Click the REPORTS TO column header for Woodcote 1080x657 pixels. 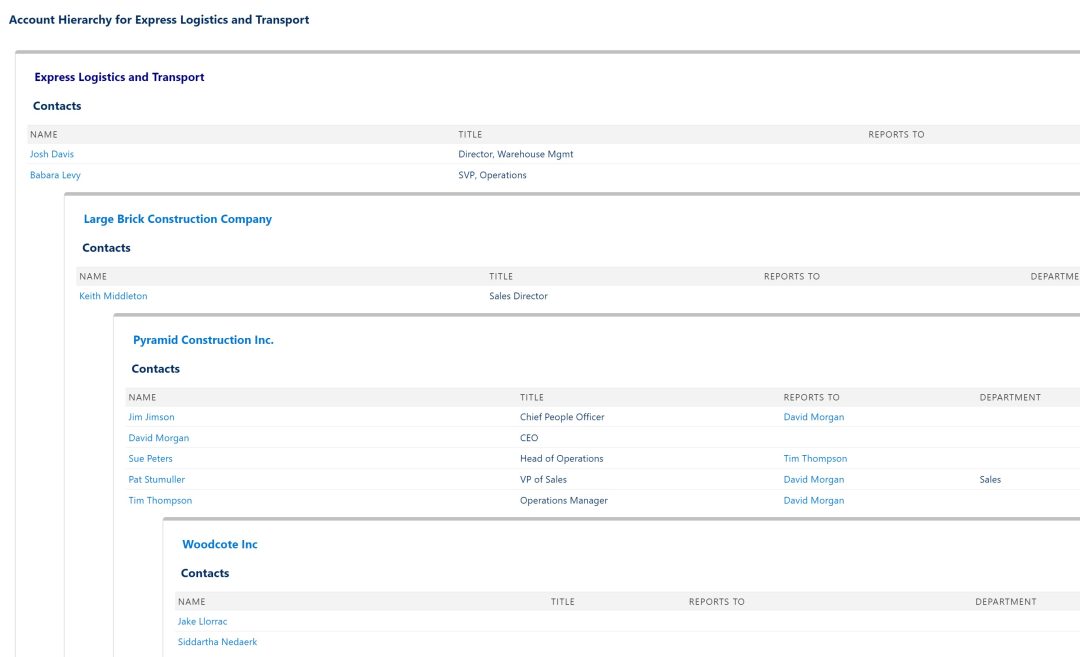tap(716, 601)
